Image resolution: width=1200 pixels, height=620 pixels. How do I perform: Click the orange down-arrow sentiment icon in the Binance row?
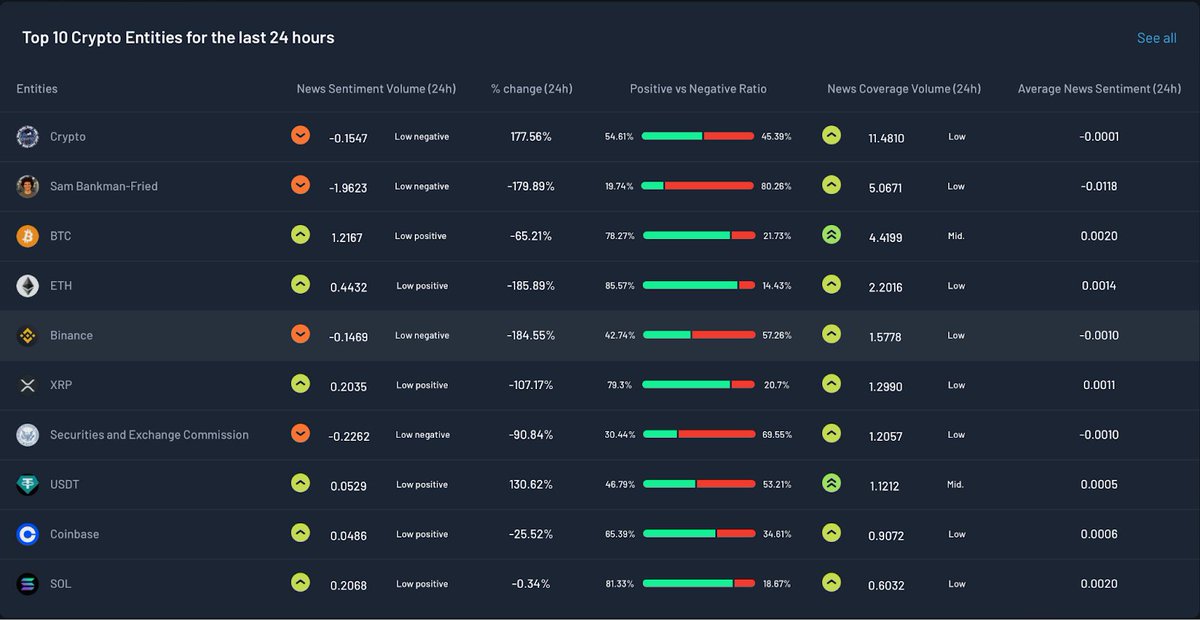point(300,334)
